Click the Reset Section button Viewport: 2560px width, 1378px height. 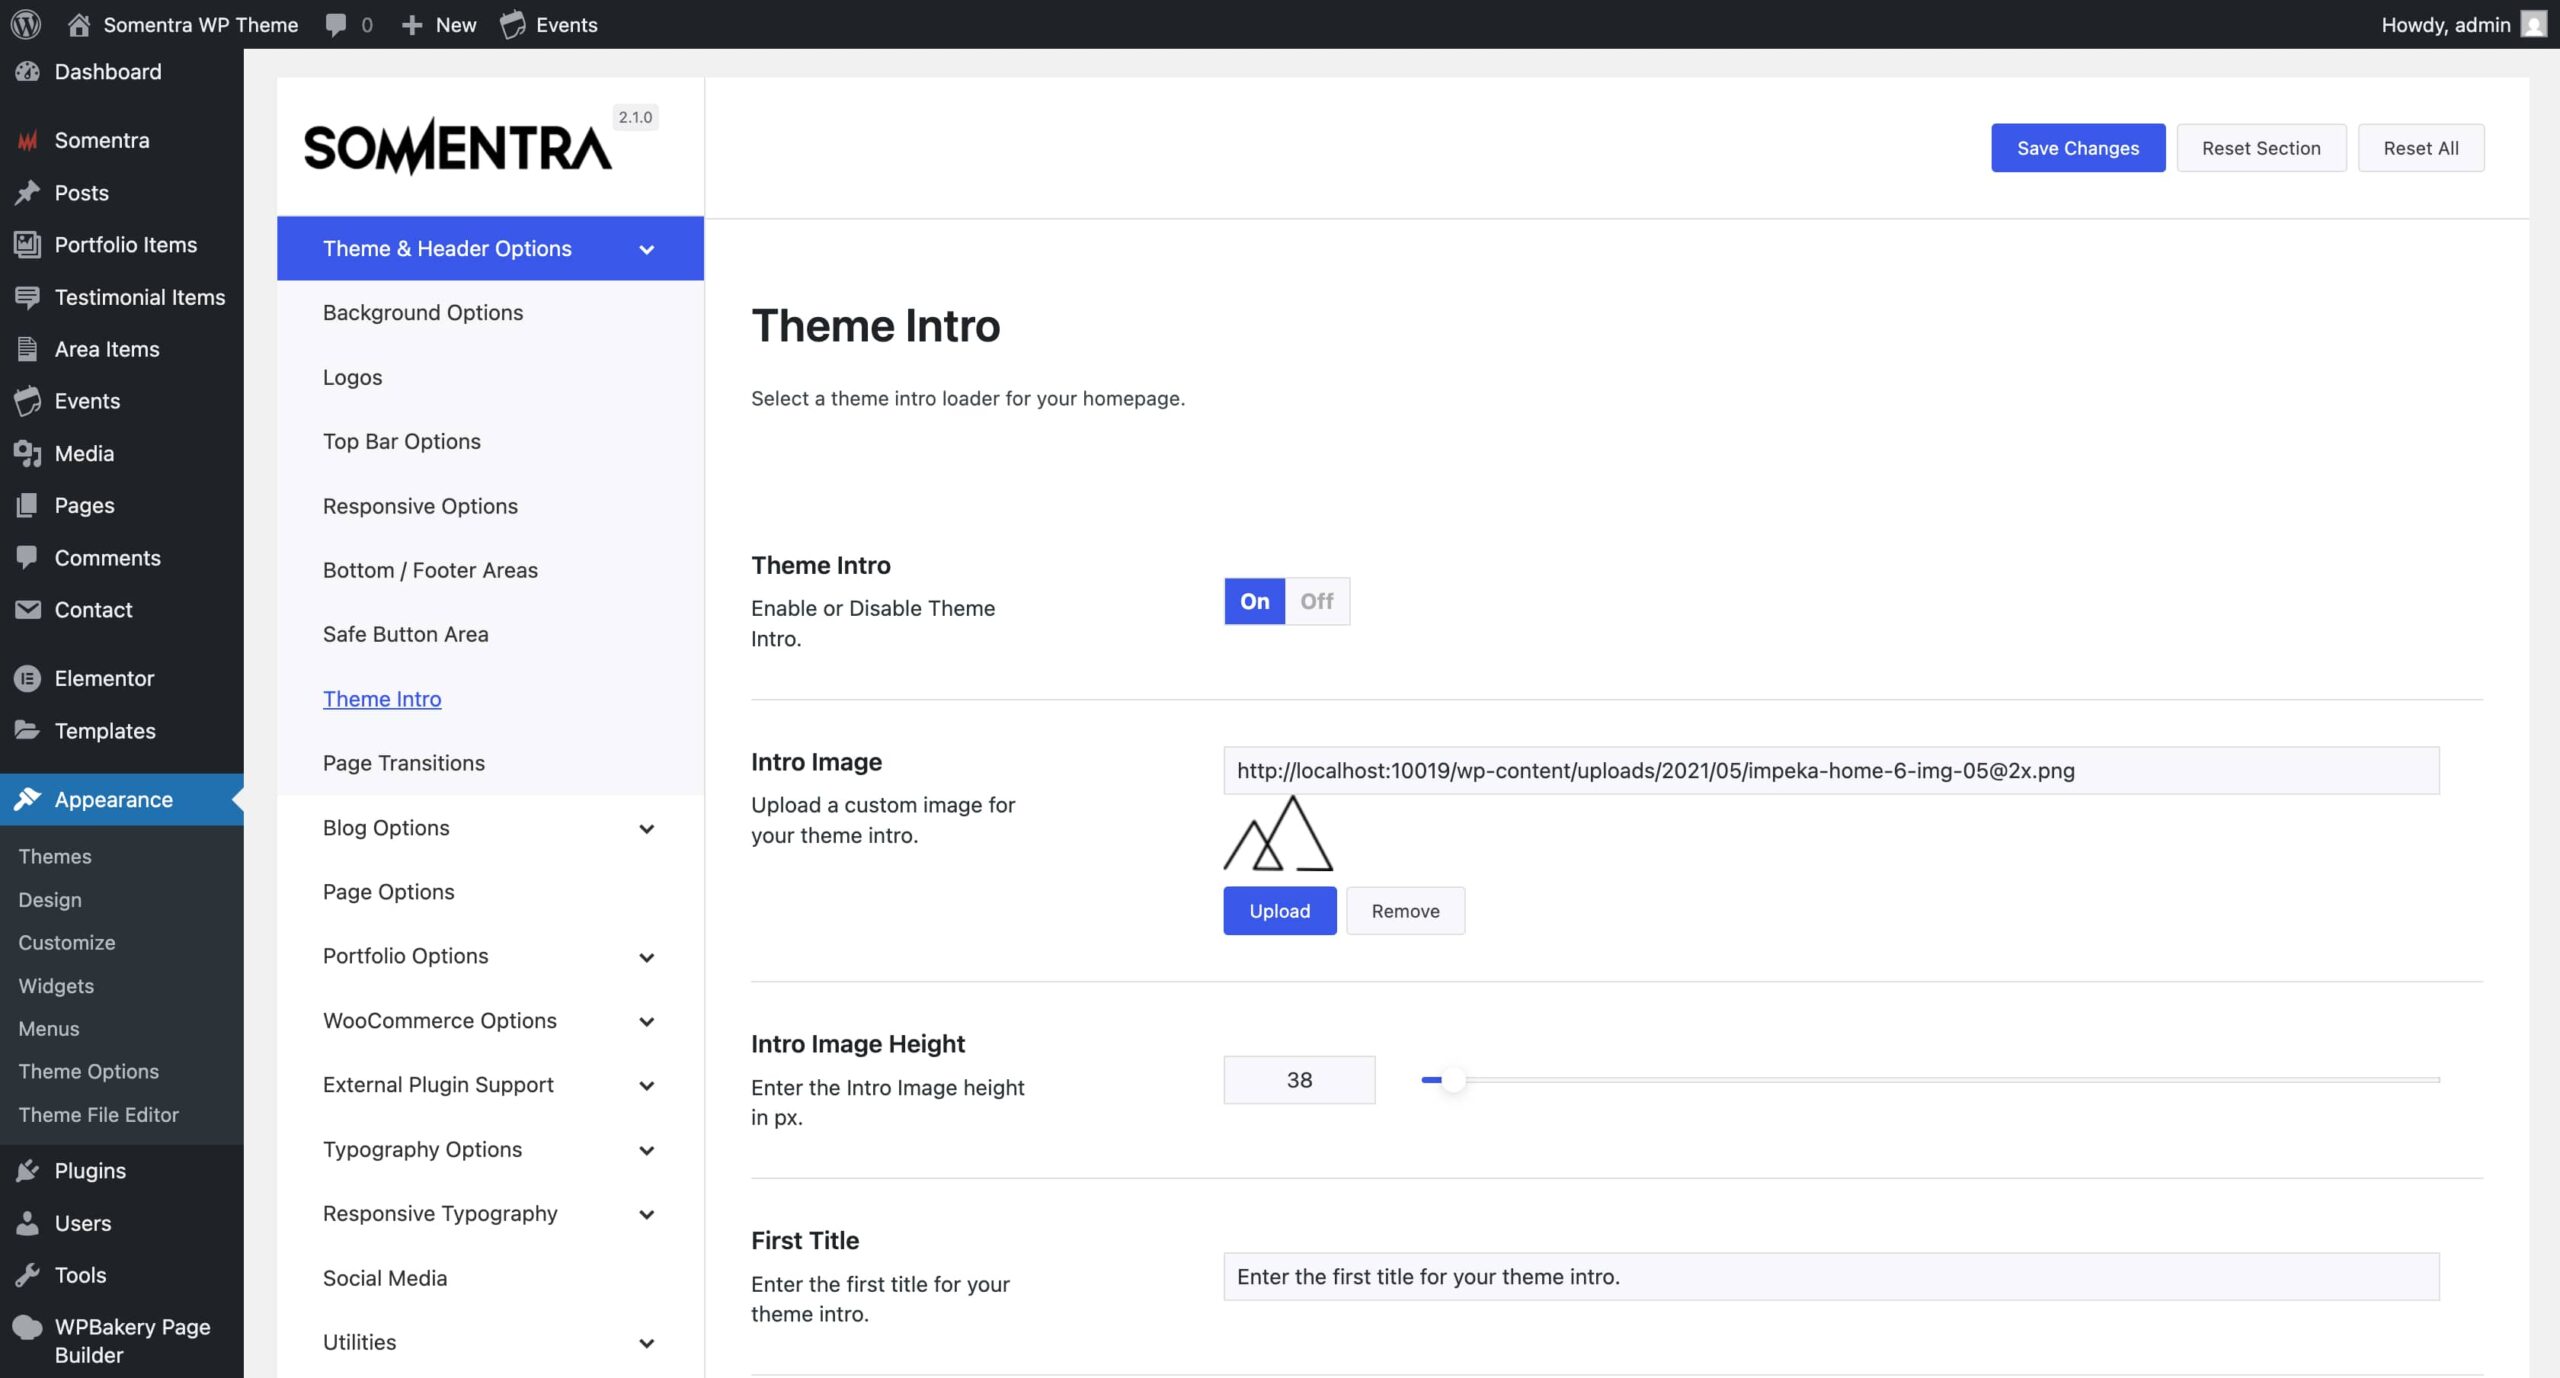click(2261, 148)
